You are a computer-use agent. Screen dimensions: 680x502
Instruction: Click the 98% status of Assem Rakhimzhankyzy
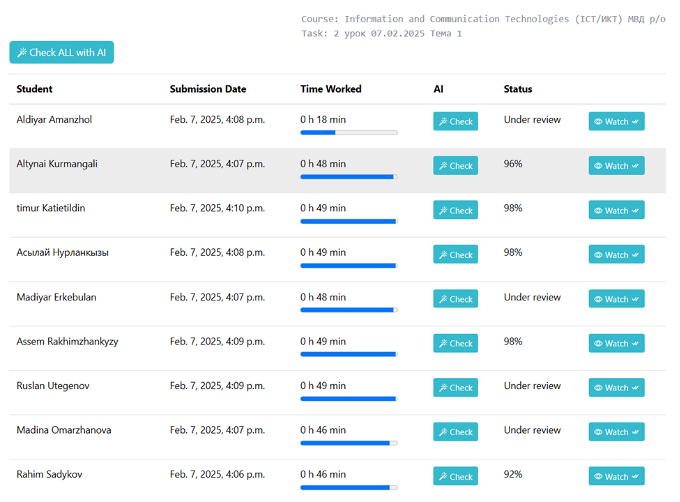coord(513,342)
